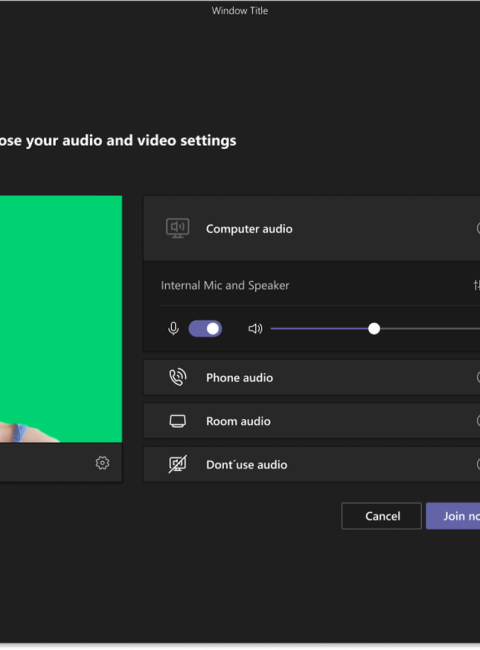
Task: Click the microphone icon beside the toggle
Action: coord(173,329)
